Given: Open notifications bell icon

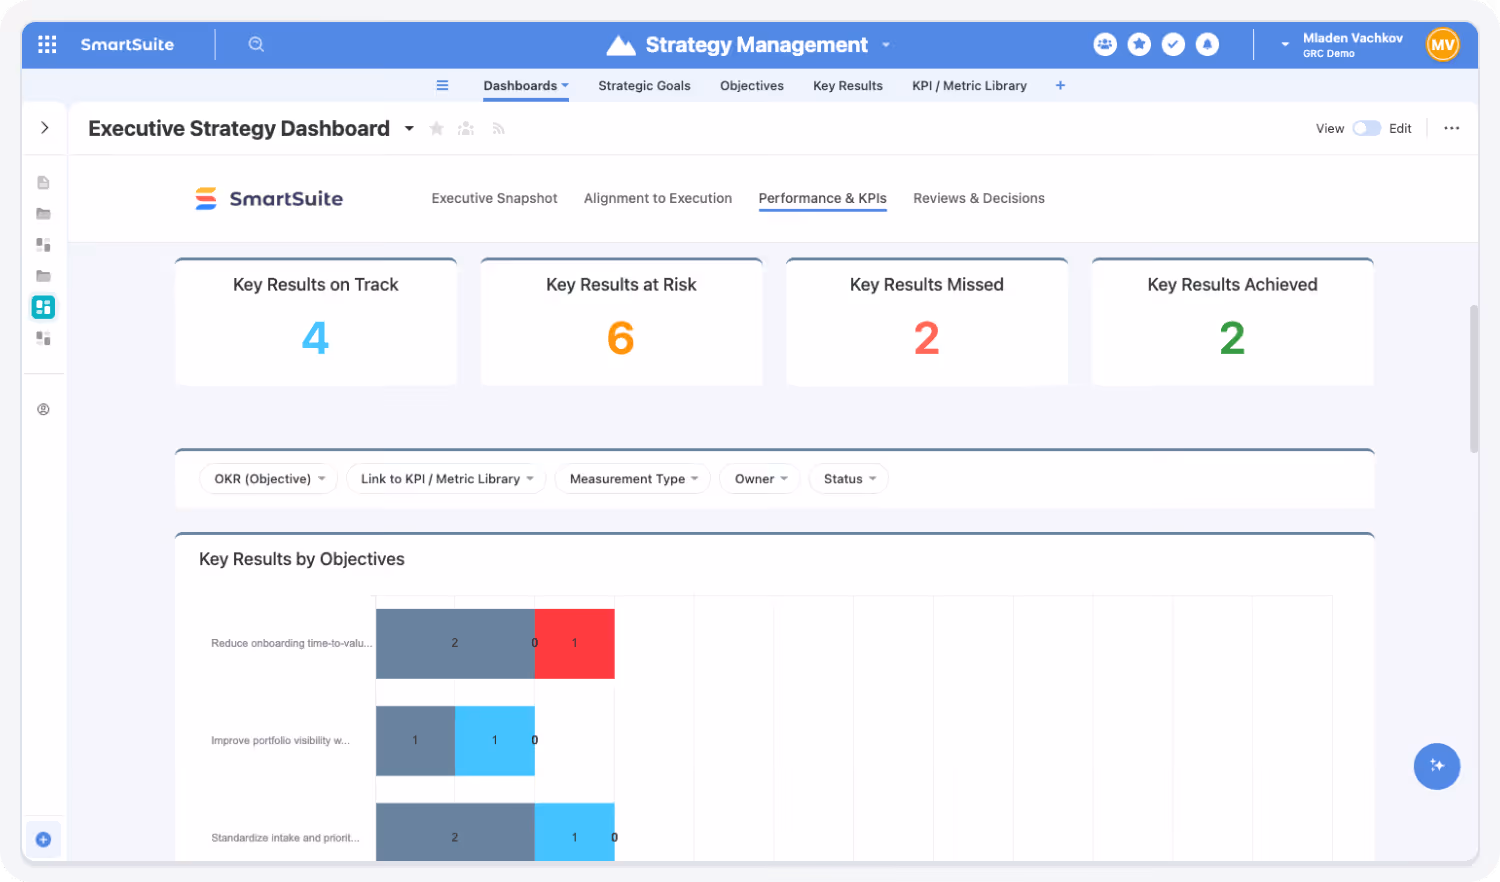Looking at the screenshot, I should 1207,44.
